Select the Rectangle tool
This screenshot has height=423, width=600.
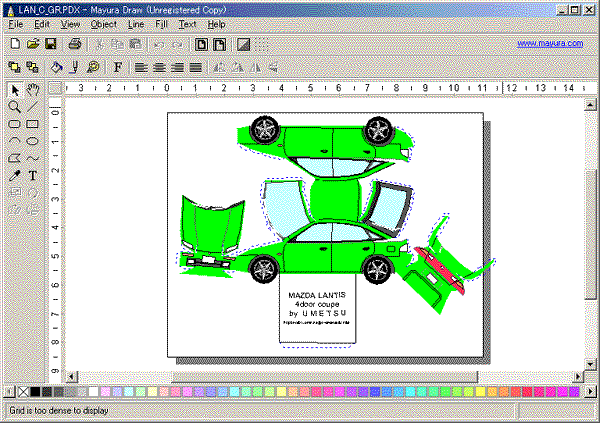pyautogui.click(x=33, y=124)
